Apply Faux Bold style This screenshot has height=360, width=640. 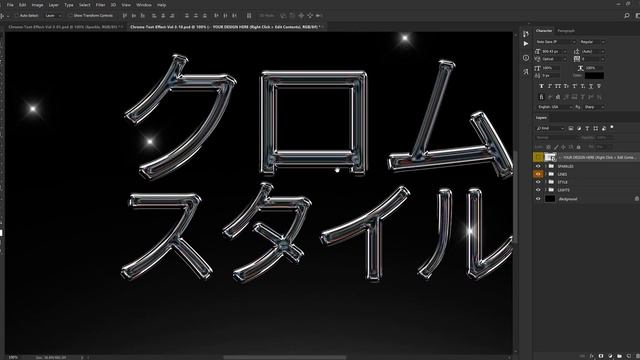[x=542, y=86]
